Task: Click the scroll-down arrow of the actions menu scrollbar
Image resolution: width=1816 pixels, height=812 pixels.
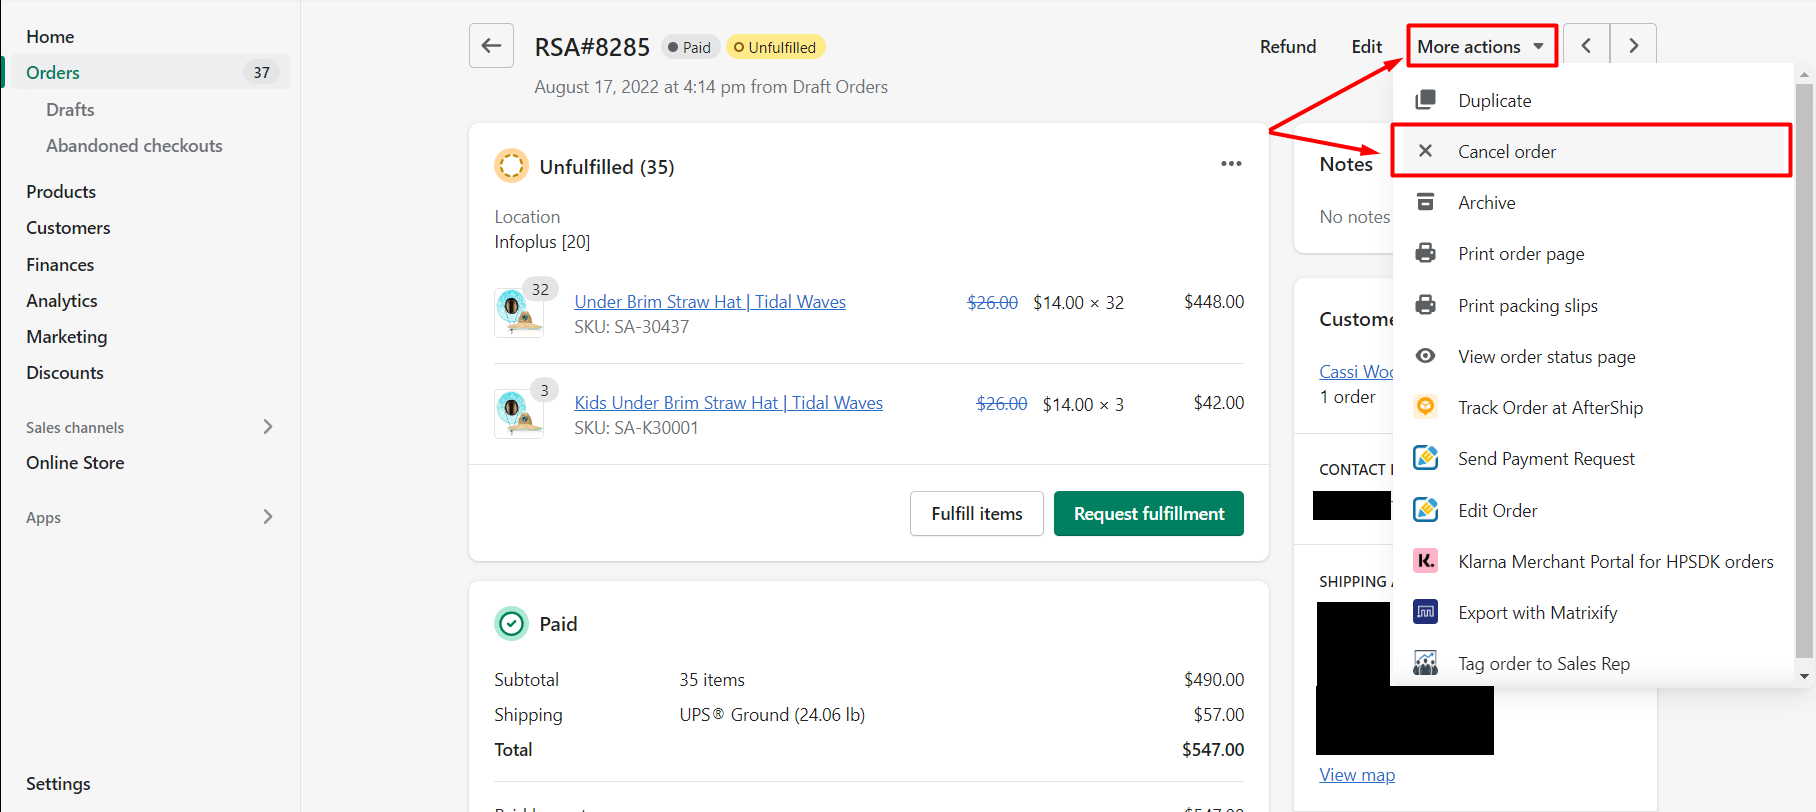Action: click(x=1804, y=677)
